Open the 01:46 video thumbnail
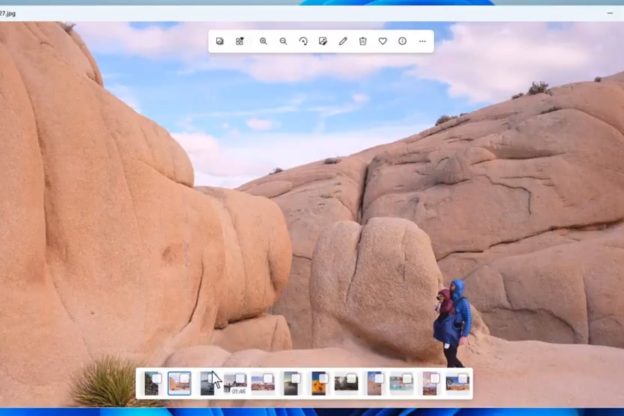Viewport: 624px width, 416px height. [234, 385]
